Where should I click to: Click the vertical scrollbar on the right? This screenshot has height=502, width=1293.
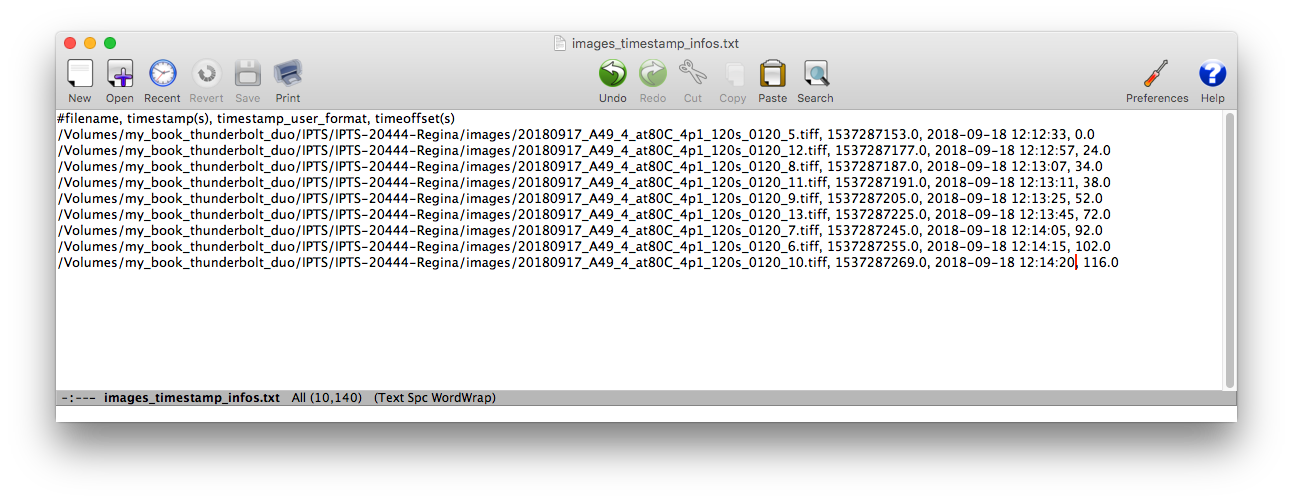coord(1229,250)
